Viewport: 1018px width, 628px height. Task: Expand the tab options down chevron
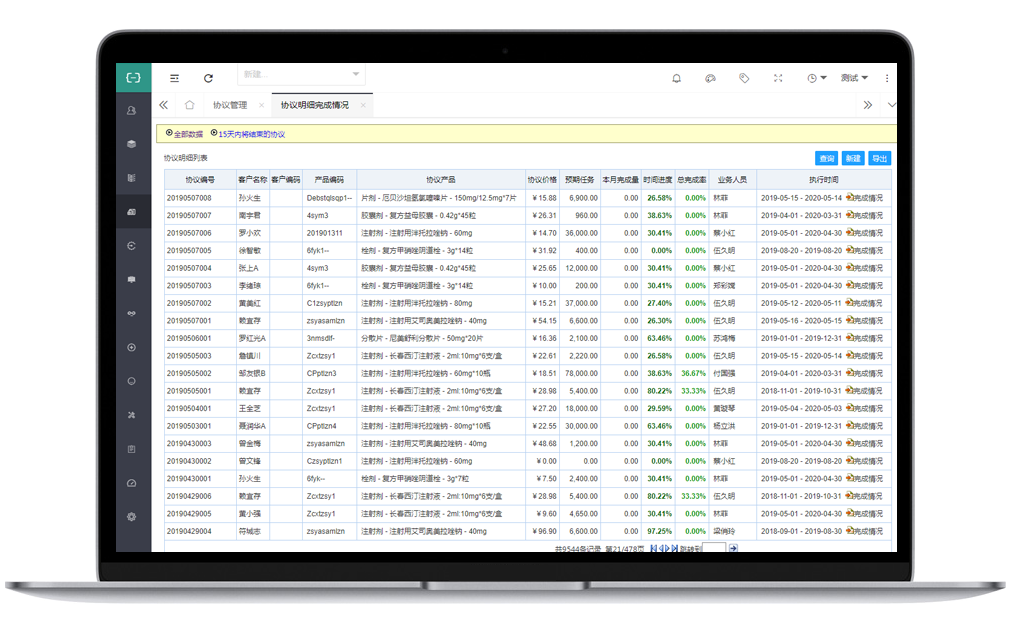[891, 105]
